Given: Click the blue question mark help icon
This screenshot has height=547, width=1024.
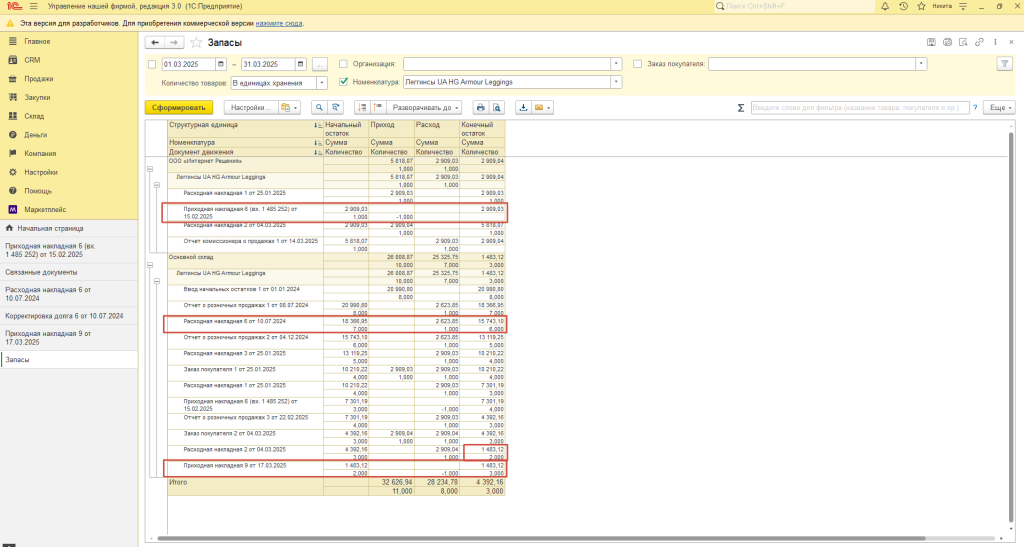Looking at the screenshot, I should pos(975,108).
